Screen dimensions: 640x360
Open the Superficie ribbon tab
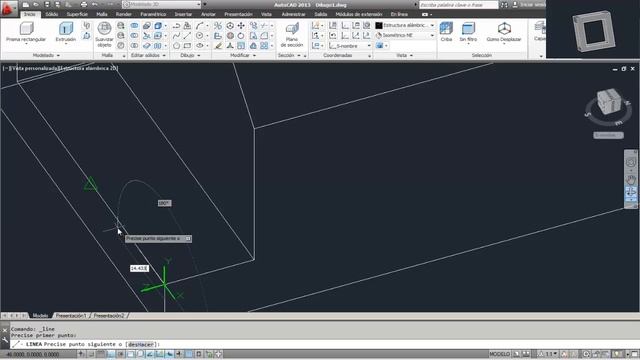coord(77,14)
